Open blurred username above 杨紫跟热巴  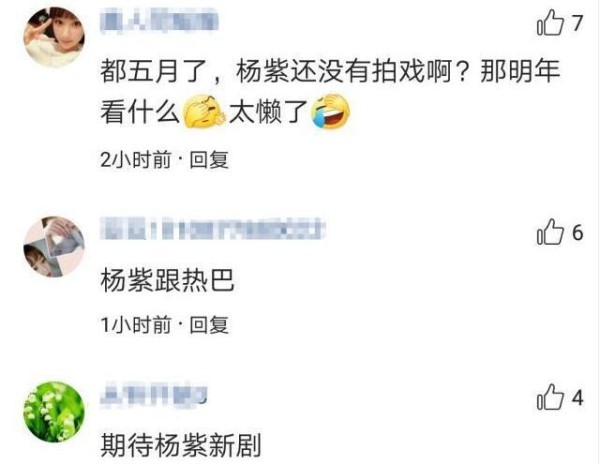tap(213, 228)
